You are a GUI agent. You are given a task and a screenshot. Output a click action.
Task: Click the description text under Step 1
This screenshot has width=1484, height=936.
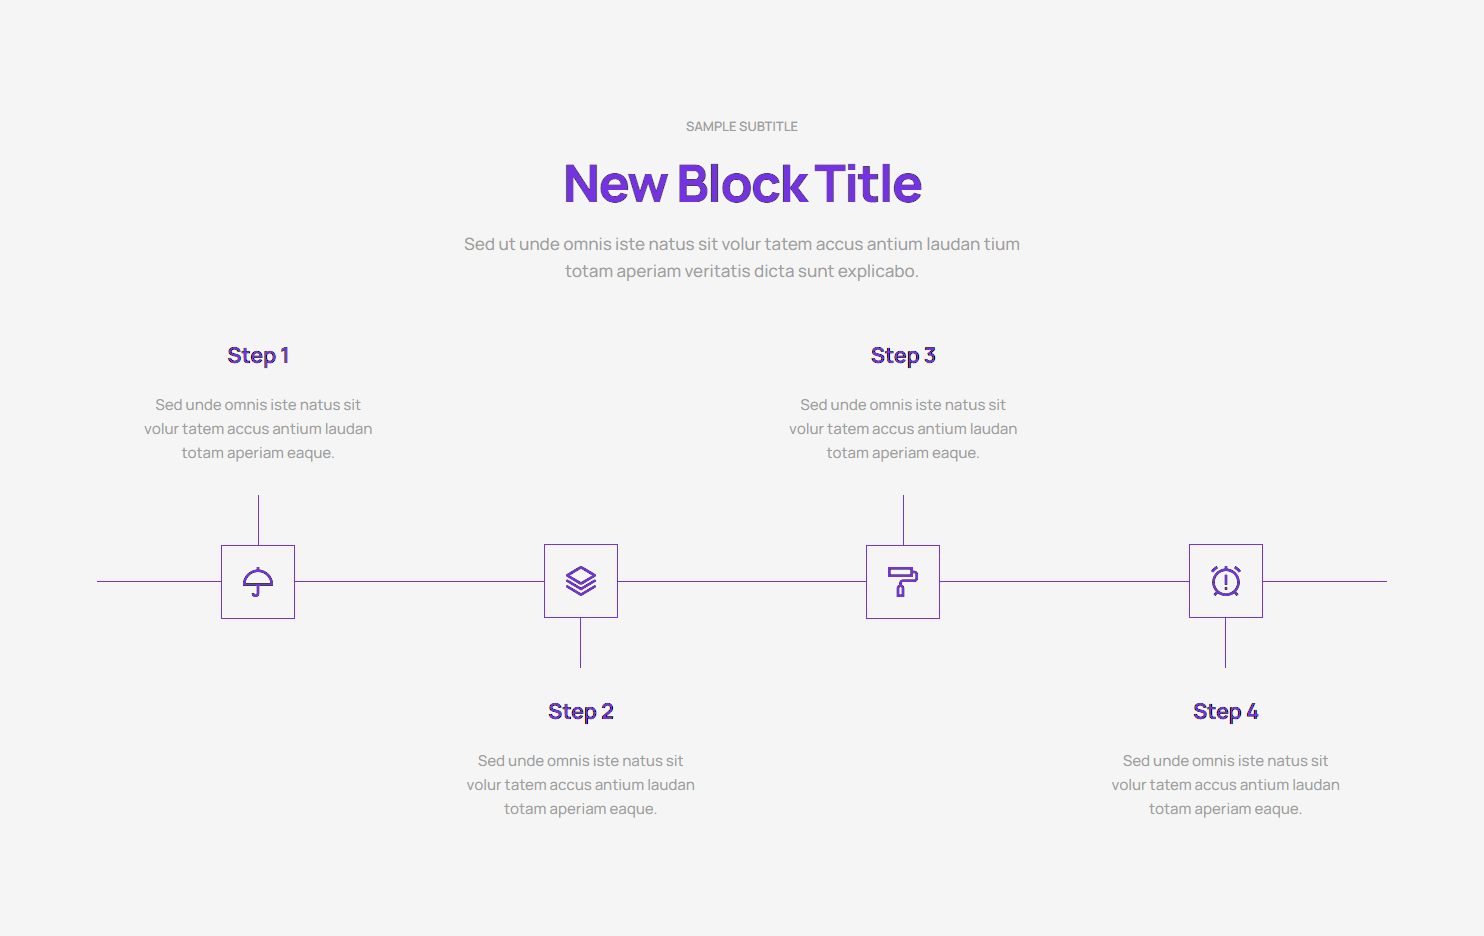click(258, 429)
